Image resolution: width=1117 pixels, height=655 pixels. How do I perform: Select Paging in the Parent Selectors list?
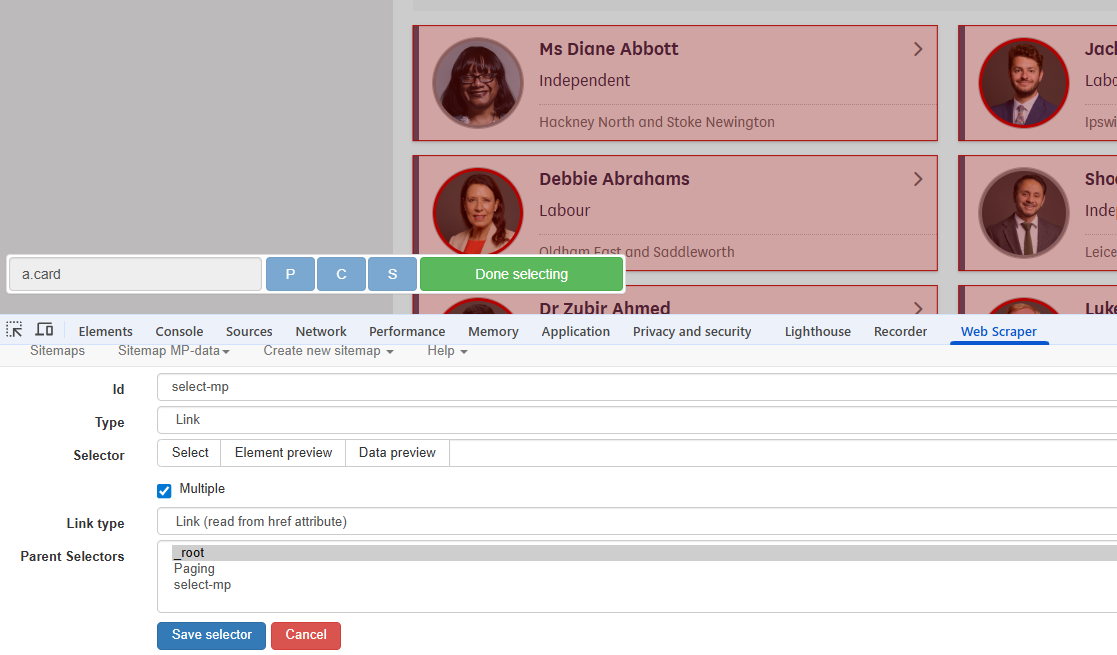(x=194, y=568)
